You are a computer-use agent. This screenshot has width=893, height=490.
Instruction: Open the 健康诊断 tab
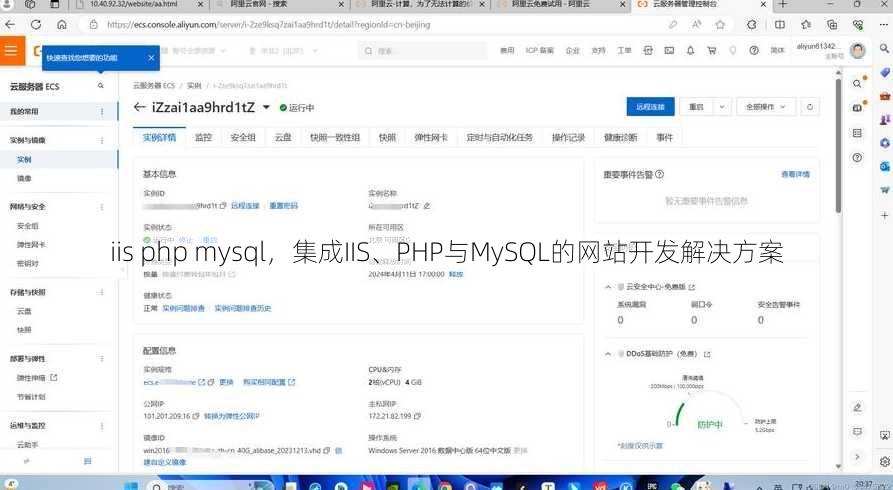coord(621,137)
